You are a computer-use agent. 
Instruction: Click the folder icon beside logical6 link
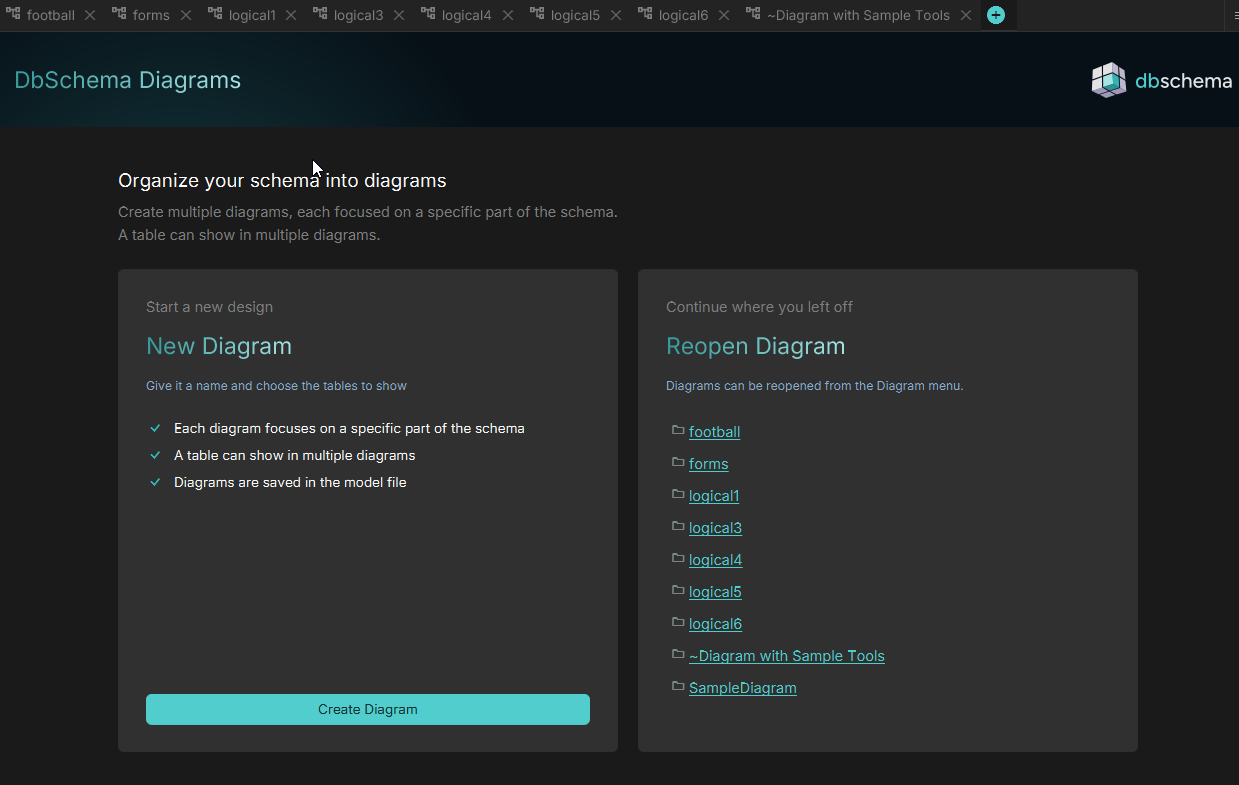[x=678, y=622]
